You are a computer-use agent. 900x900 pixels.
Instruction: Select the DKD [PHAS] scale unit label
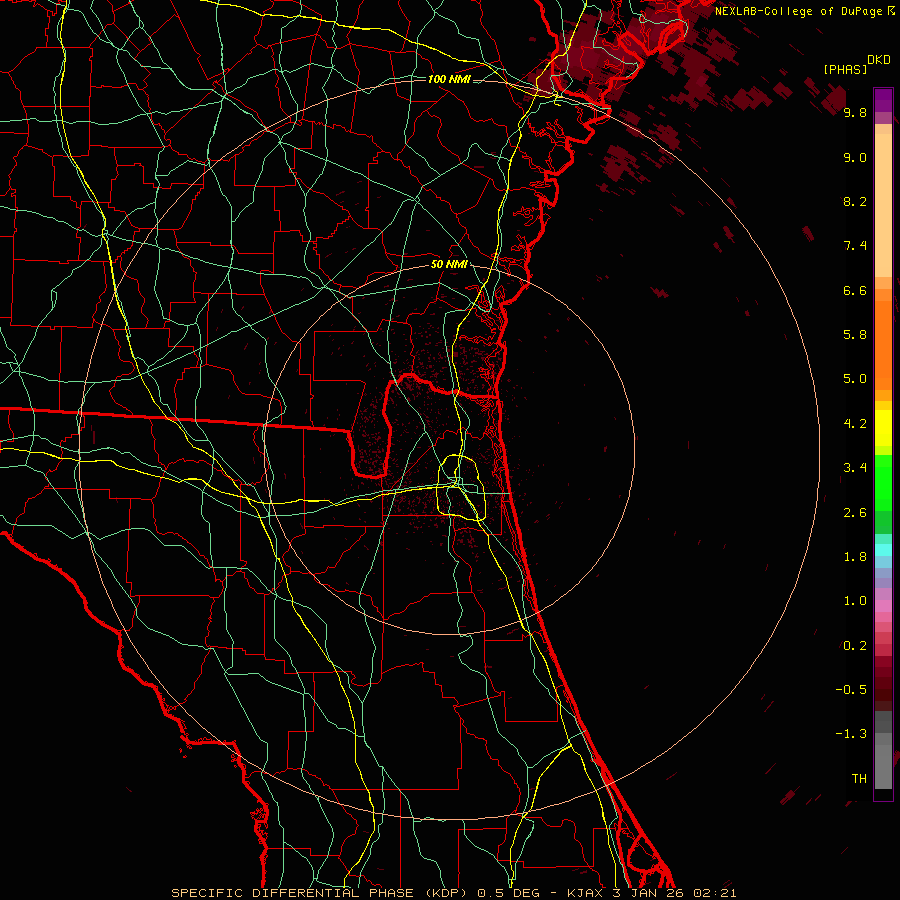pos(856,64)
